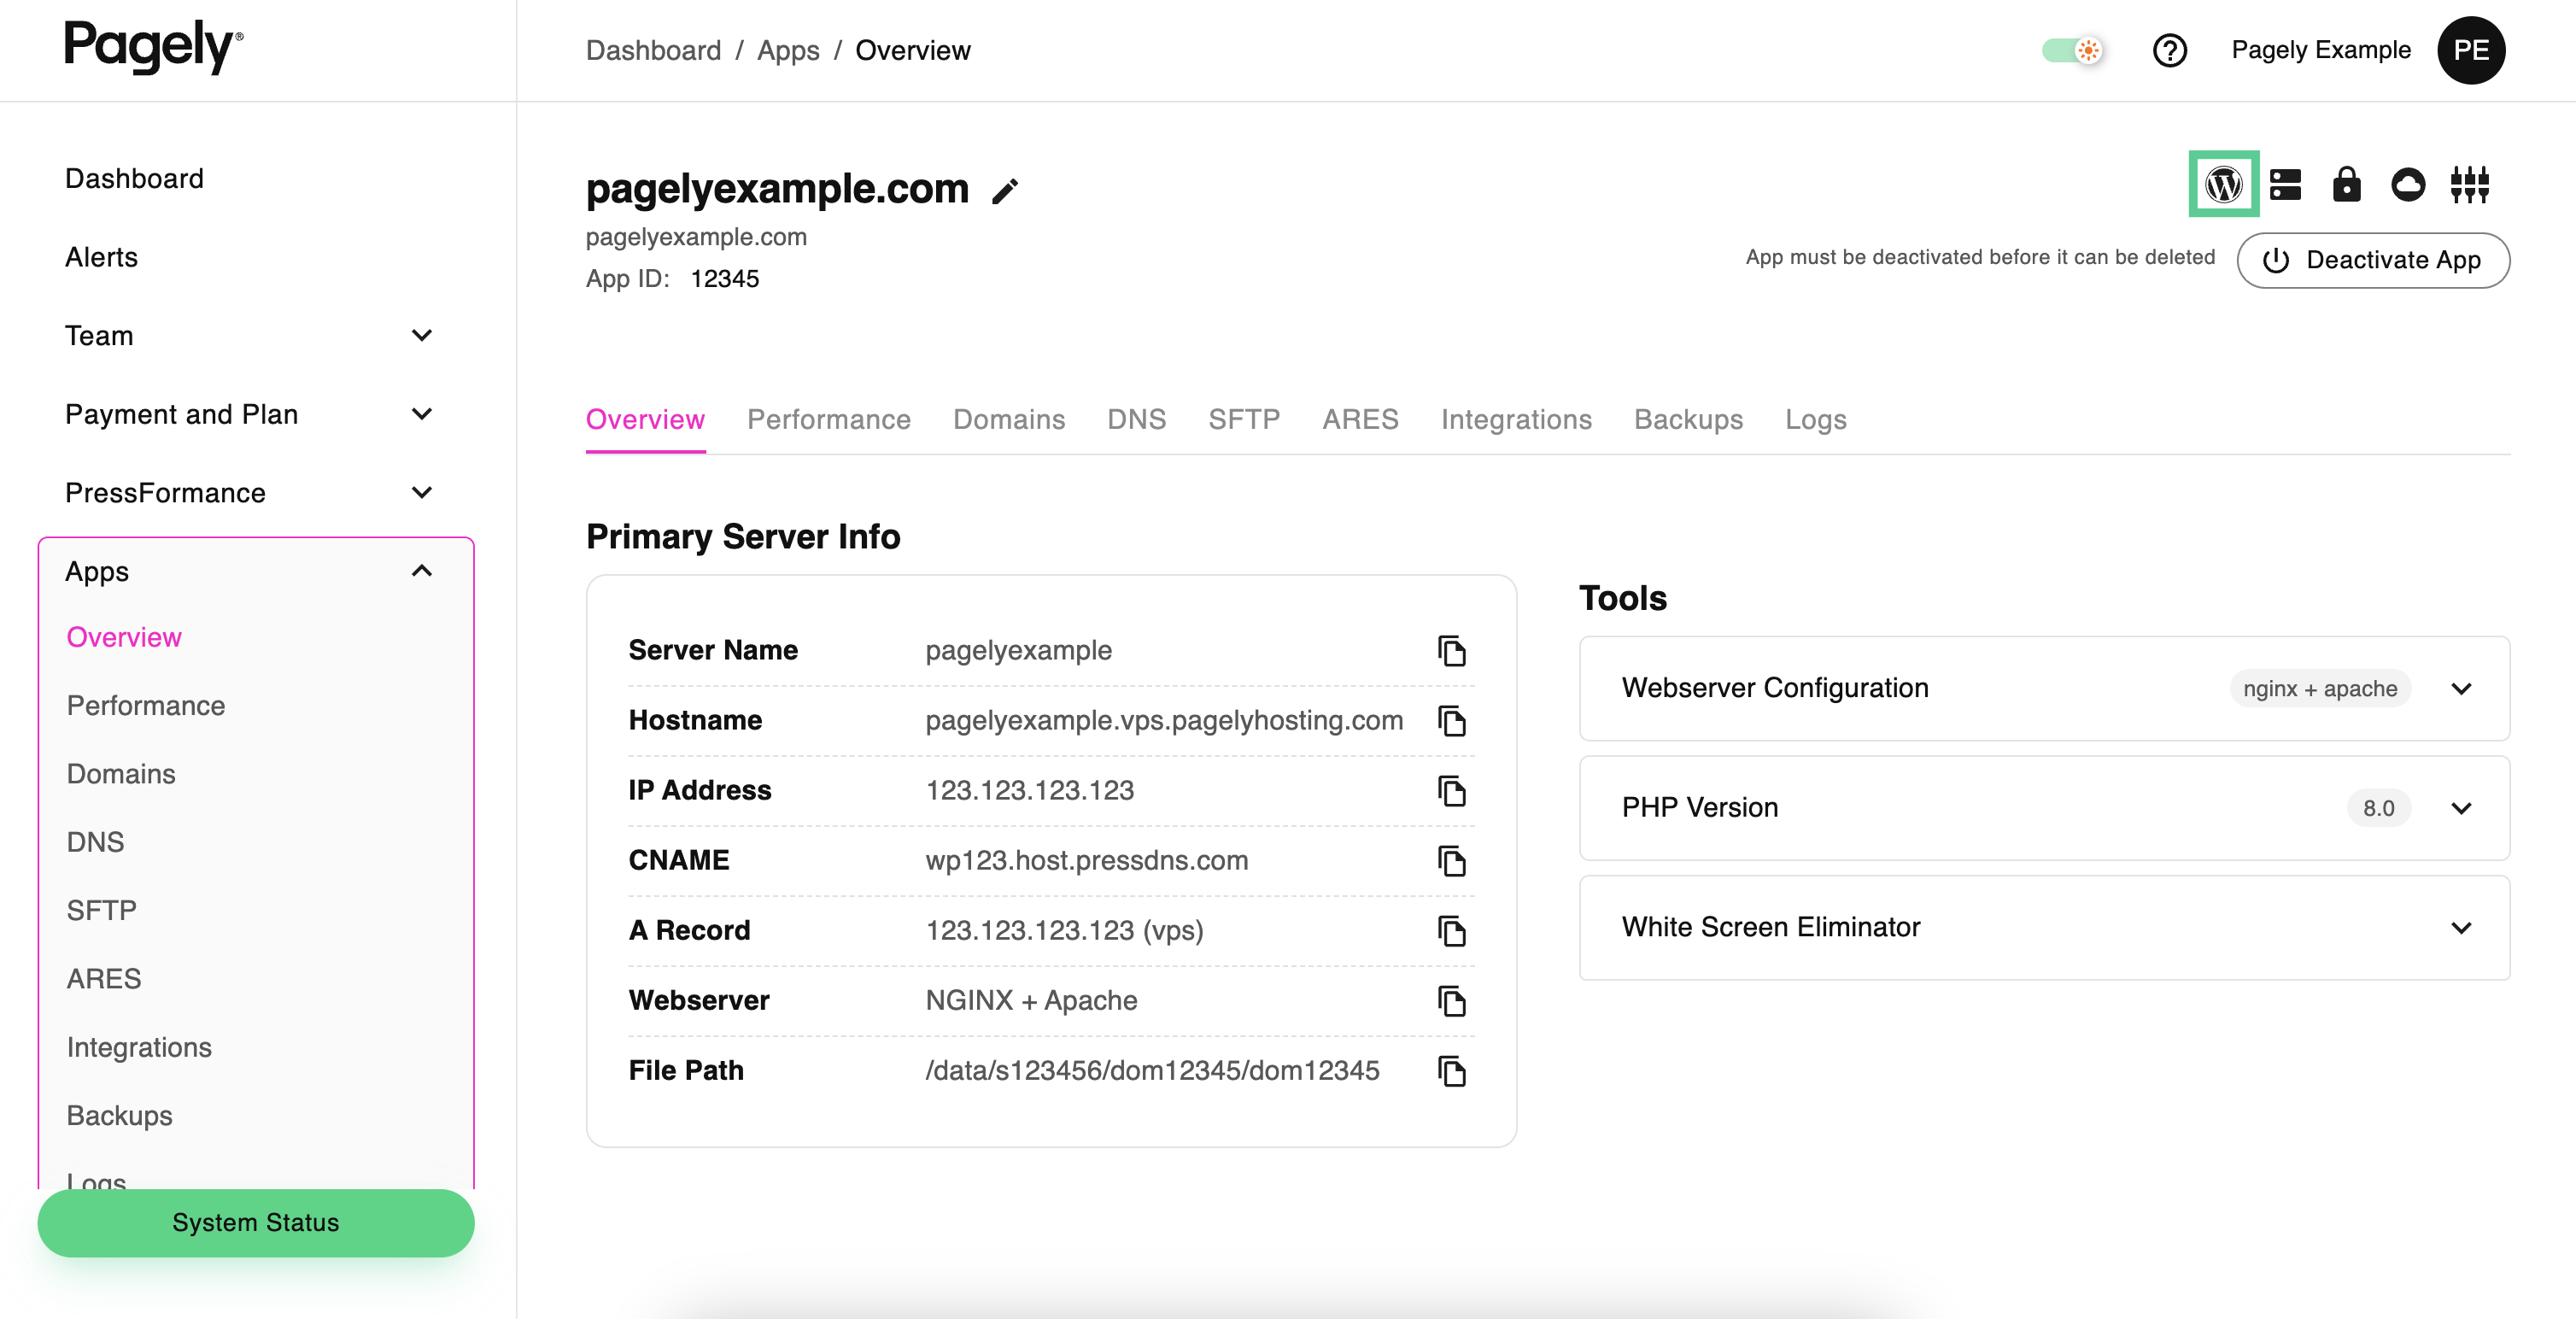Open the SFTP tab
Screen dimensions: 2576x1319
click(1243, 420)
